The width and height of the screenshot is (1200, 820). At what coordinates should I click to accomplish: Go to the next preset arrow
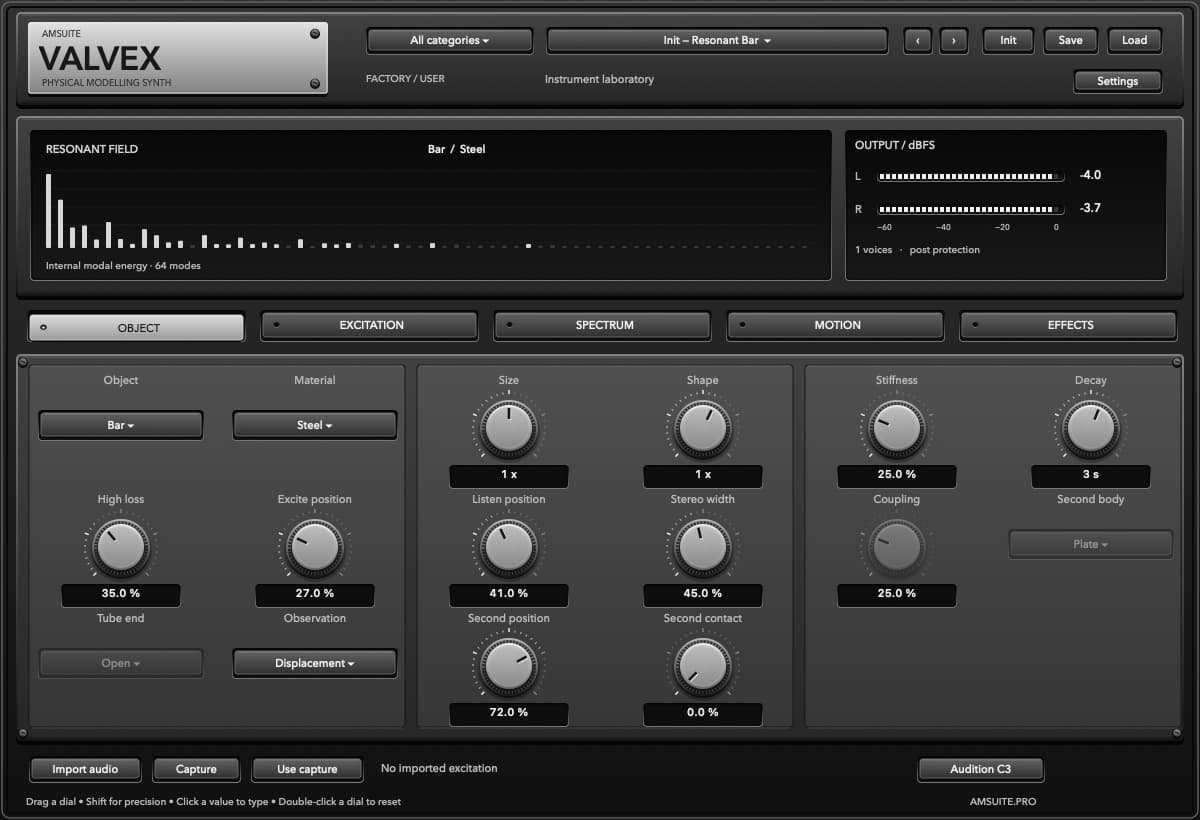point(954,41)
